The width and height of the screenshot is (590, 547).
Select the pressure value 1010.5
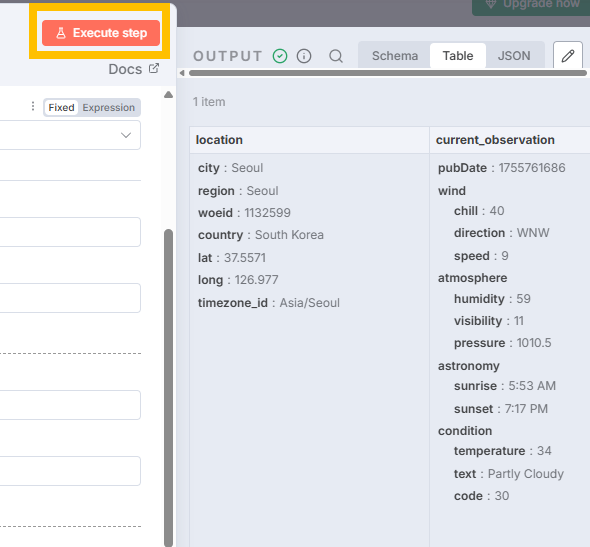tap(534, 343)
